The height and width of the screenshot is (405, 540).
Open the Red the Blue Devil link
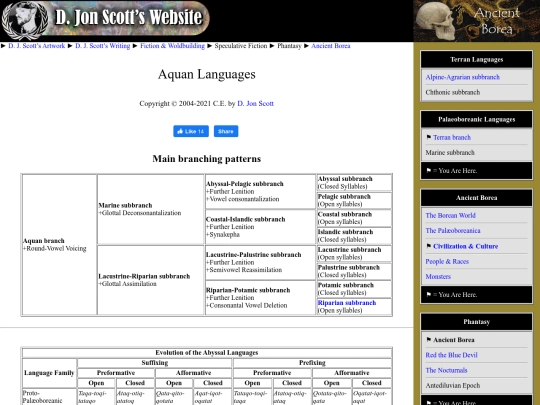point(451,355)
